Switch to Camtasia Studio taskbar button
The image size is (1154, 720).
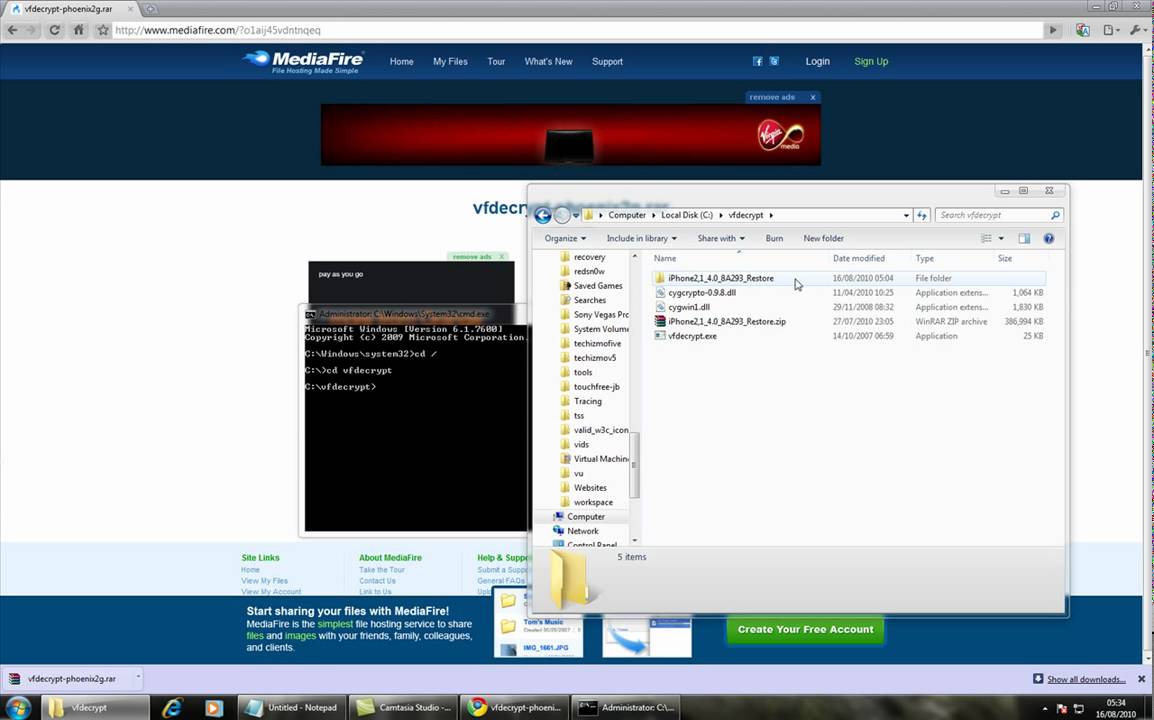403,707
